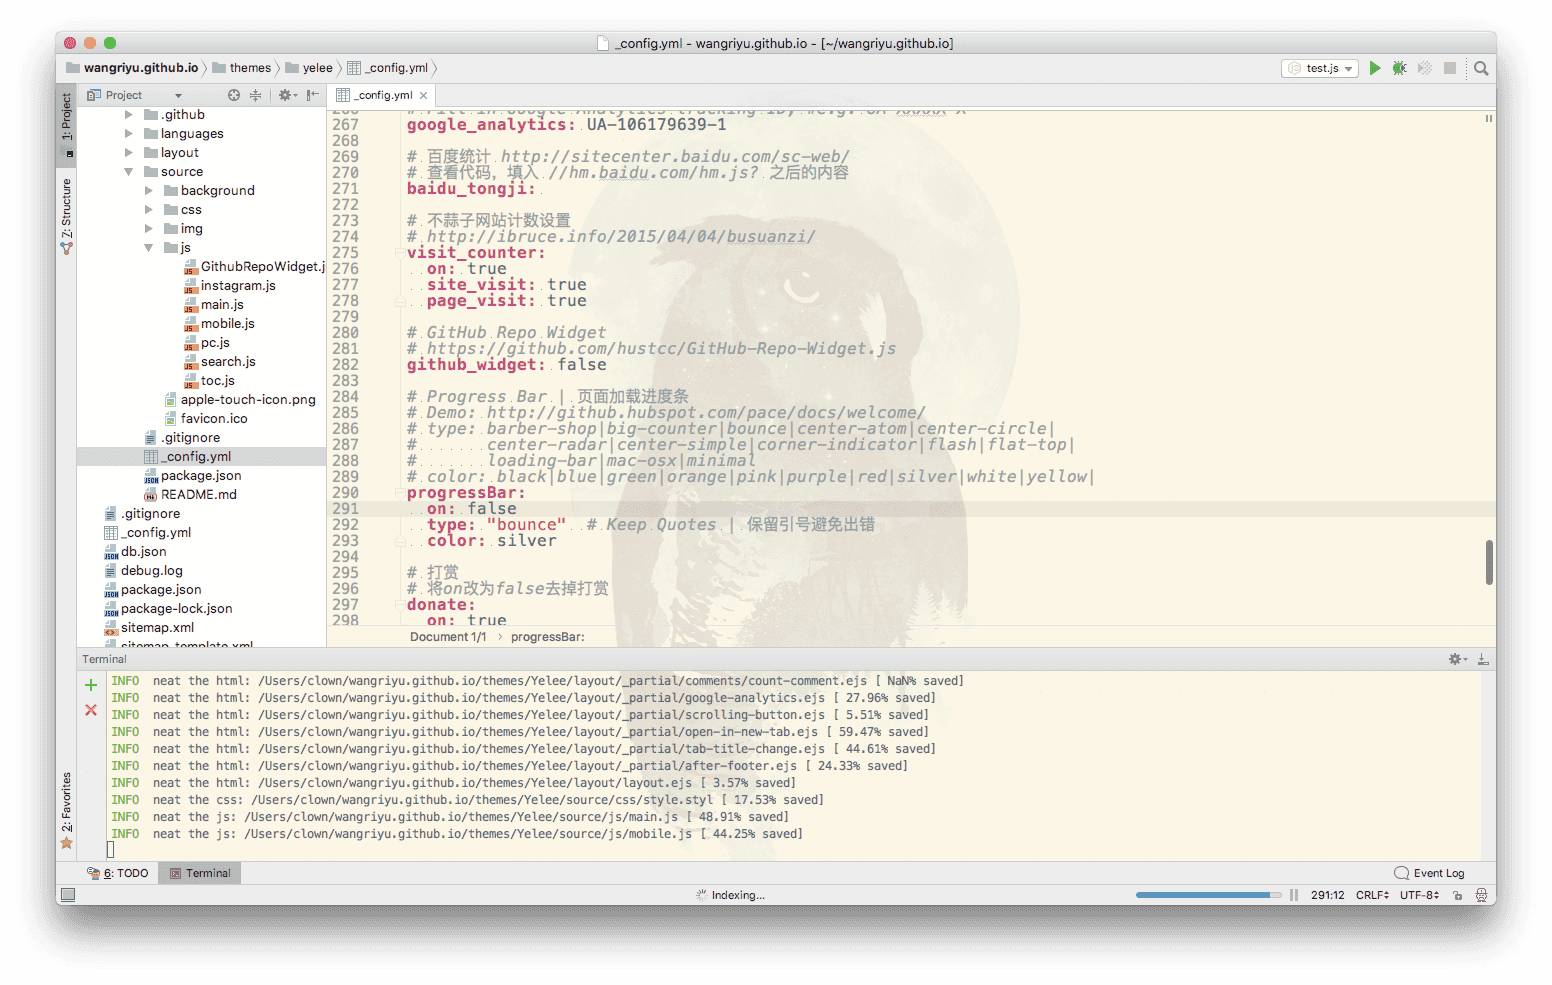This screenshot has width=1552, height=985.
Task: Close the _config.yml editor tab
Action: pos(424,95)
